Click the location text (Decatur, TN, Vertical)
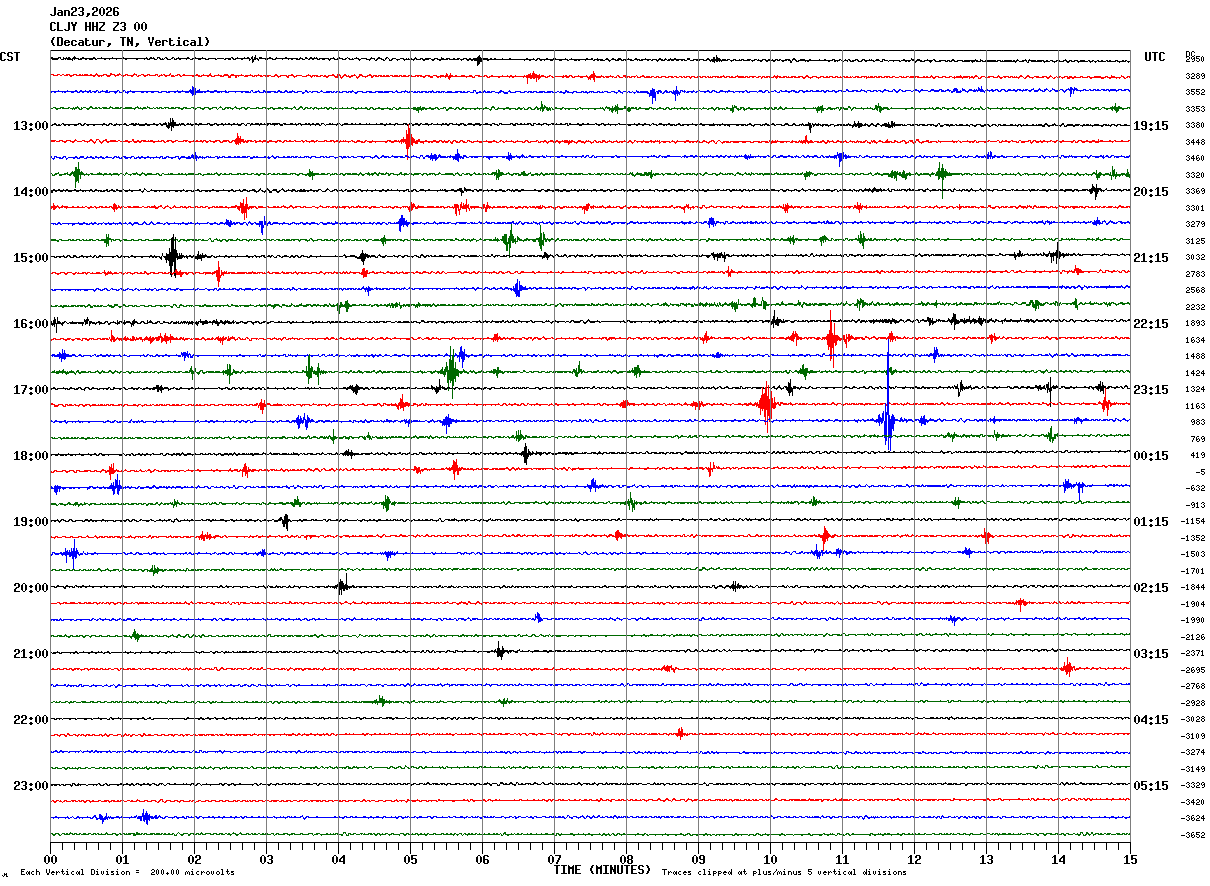The height and width of the screenshot is (886, 1210). point(130,42)
